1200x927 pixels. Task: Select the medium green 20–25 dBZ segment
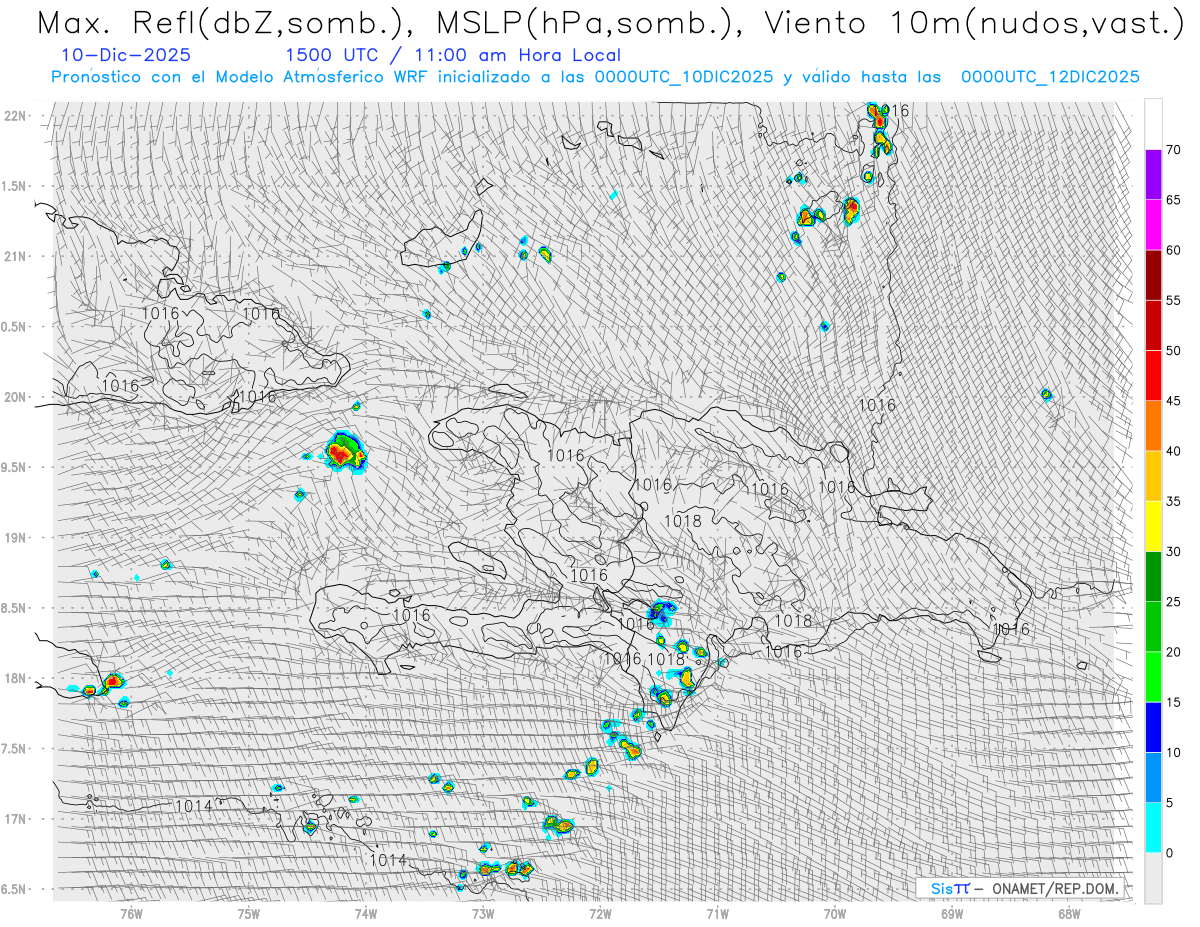pos(1153,627)
